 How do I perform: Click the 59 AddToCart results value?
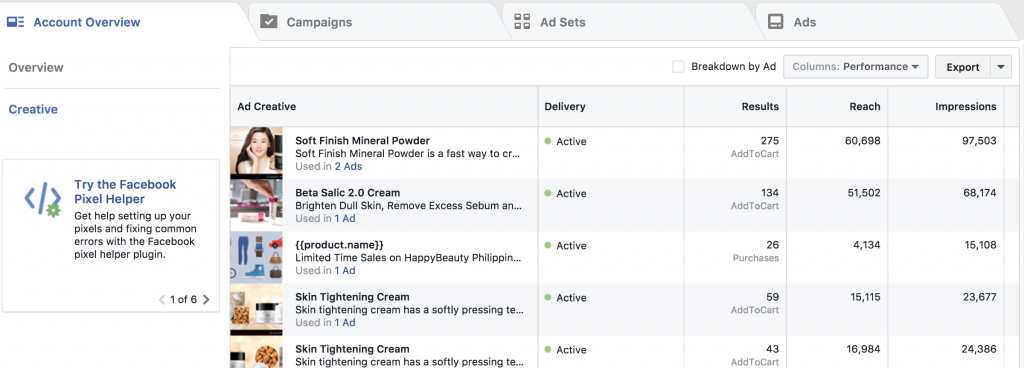[772, 298]
